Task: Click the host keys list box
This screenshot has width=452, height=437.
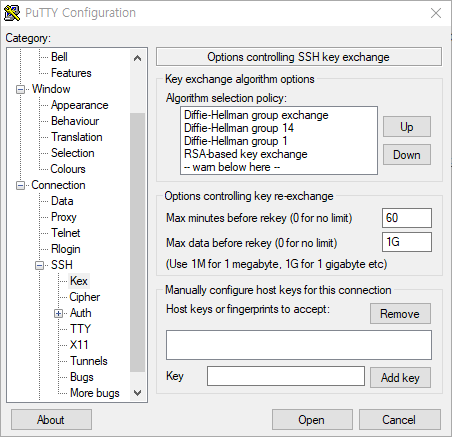Action: [x=299, y=345]
